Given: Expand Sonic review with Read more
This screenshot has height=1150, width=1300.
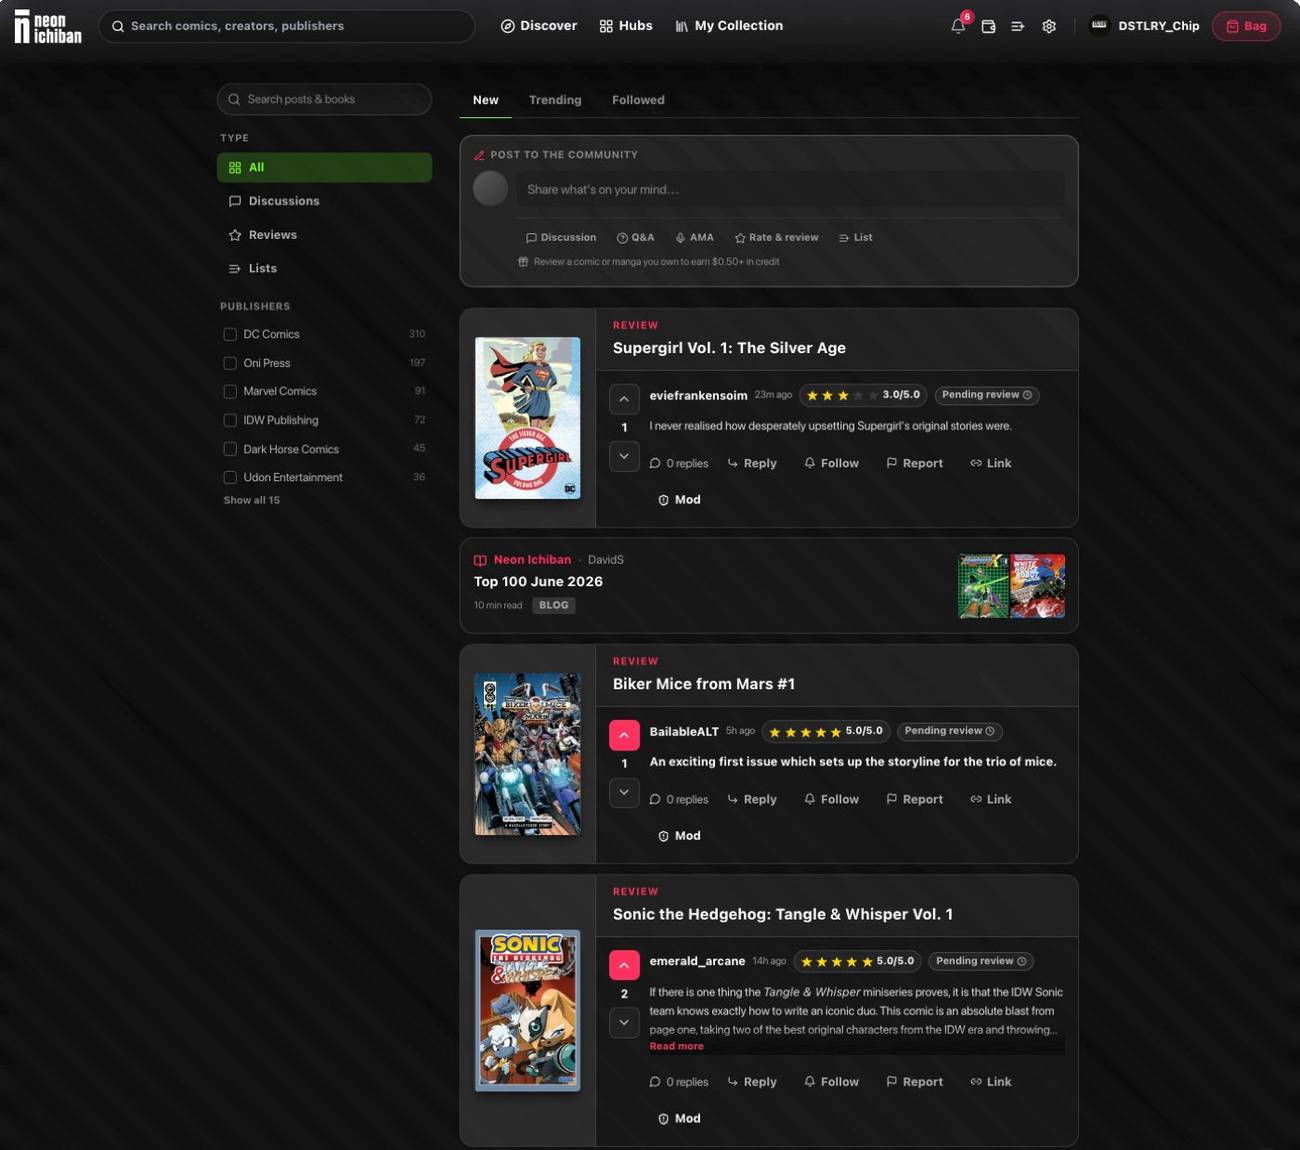Looking at the screenshot, I should pyautogui.click(x=676, y=1046).
